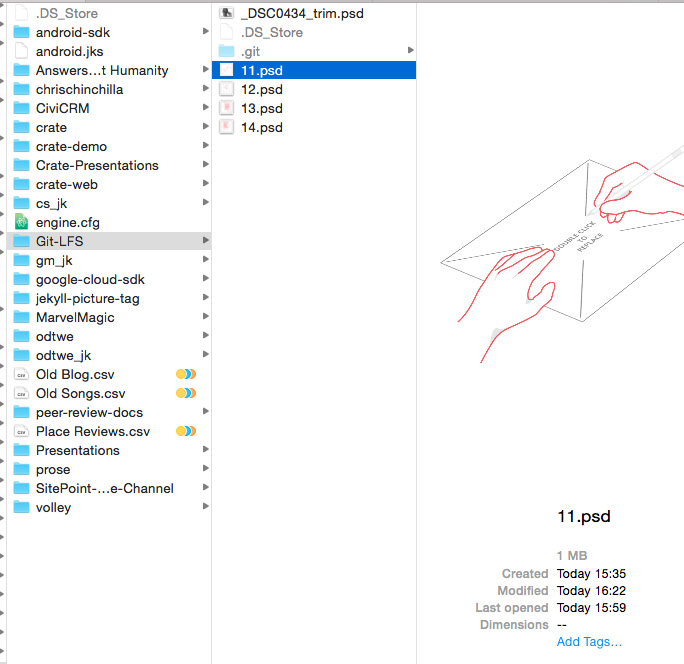Expand the prose folder arrow
684x664 pixels.
(x=205, y=468)
